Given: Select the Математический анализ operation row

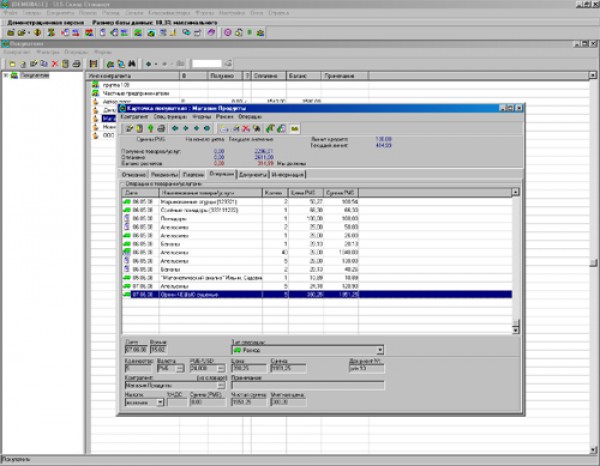Looking at the screenshot, I should coord(317,277).
